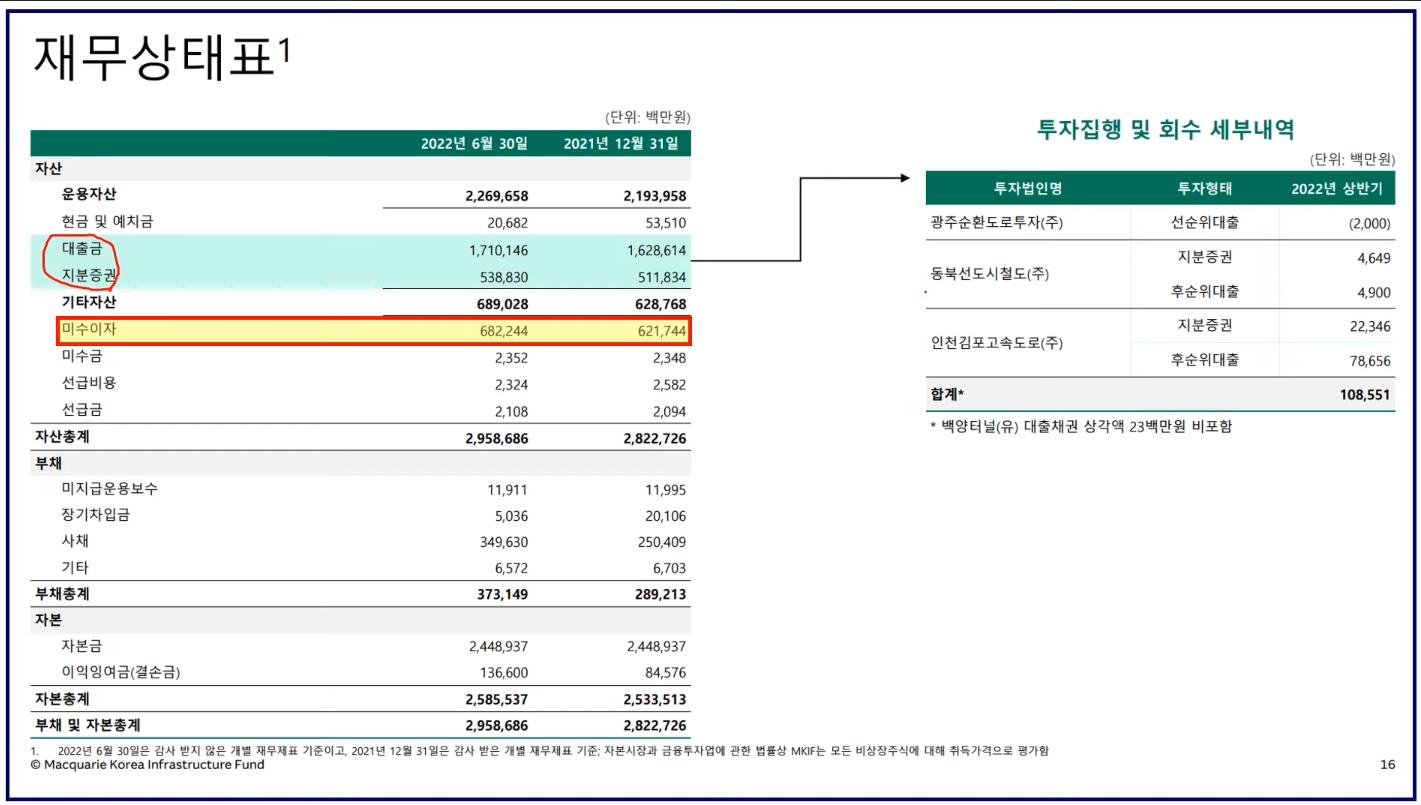Select the value 11,911
The height and width of the screenshot is (805, 1421).
pos(507,490)
